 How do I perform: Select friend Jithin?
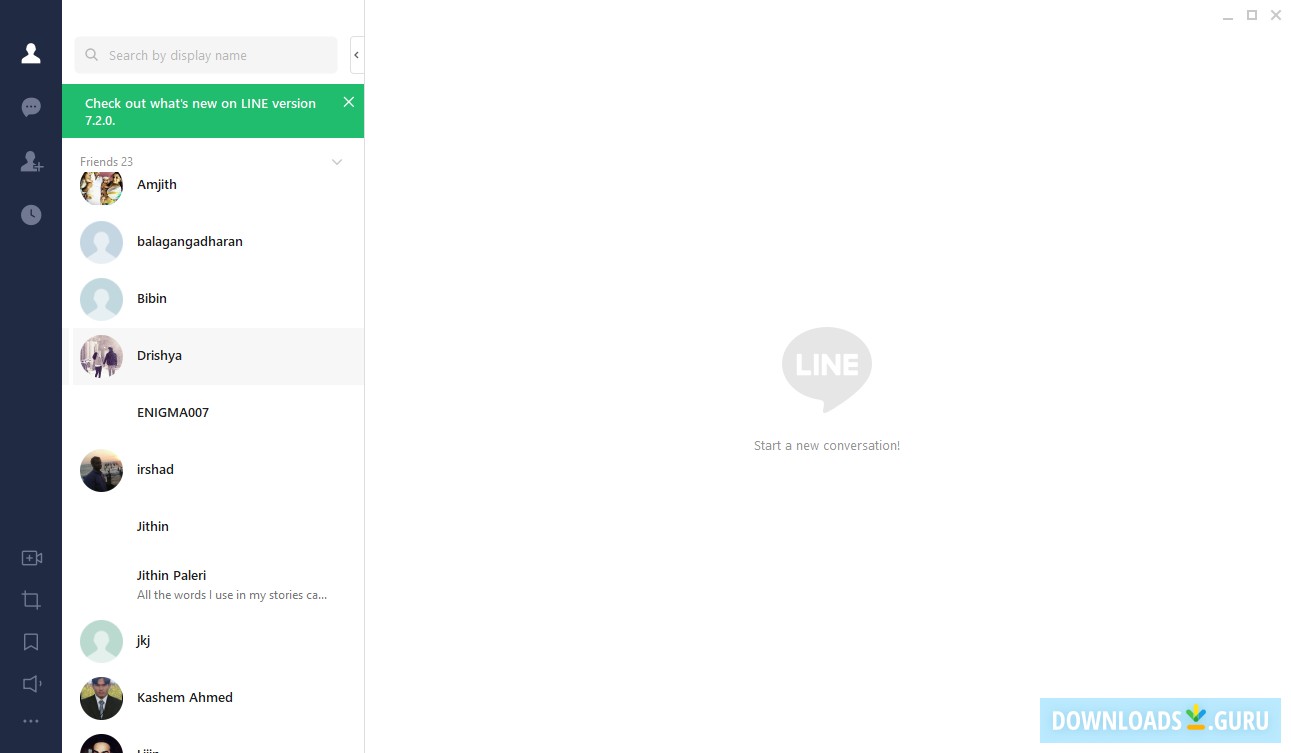(x=213, y=527)
